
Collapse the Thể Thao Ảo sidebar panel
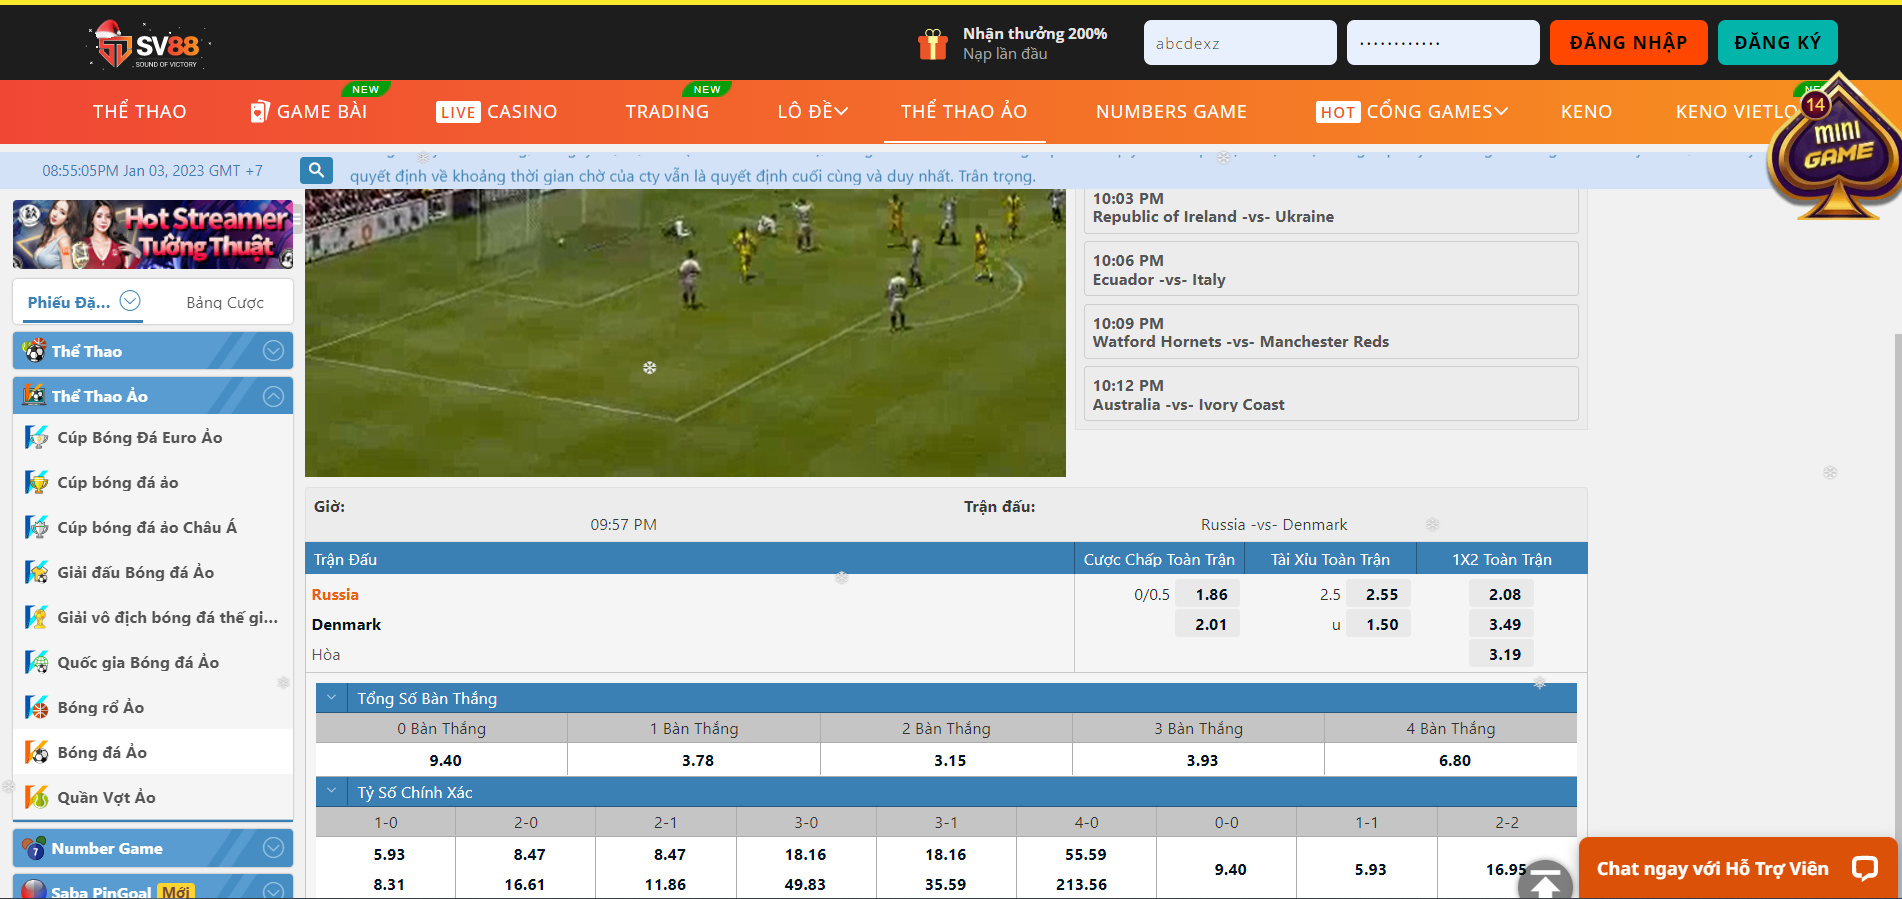[x=274, y=396]
